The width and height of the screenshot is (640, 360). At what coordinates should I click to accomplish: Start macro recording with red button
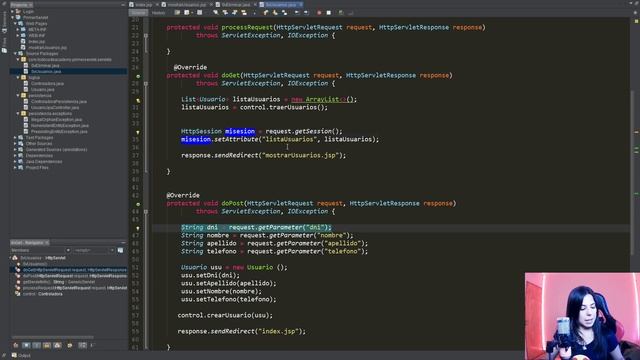[319, 13]
